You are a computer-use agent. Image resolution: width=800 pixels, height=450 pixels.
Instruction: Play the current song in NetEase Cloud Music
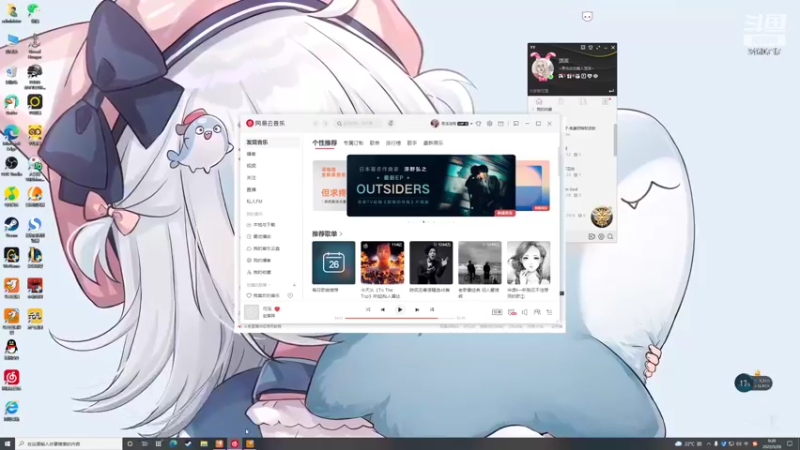coord(399,309)
